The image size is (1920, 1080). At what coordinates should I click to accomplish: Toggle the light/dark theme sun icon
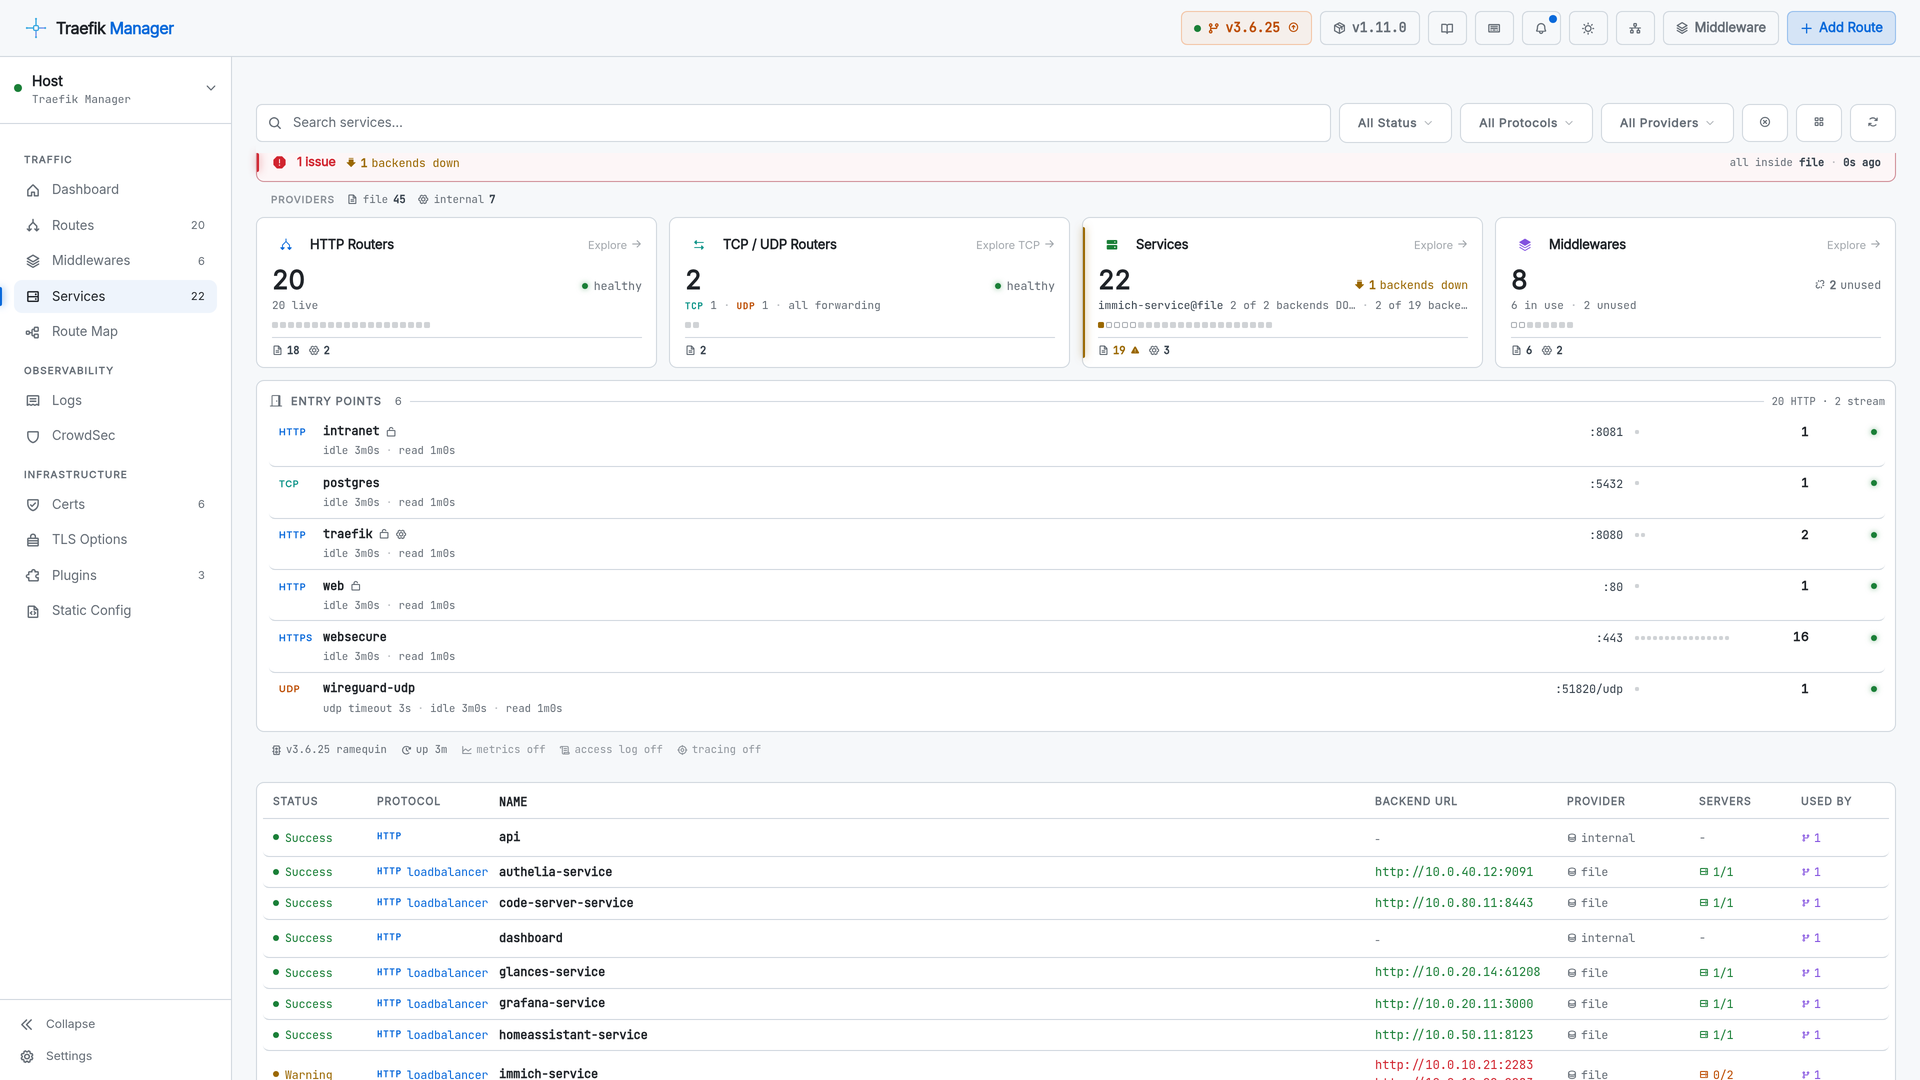tap(1588, 28)
